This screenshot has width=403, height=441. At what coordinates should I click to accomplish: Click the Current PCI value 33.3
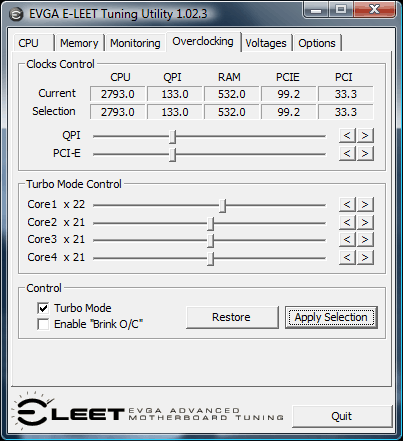pos(346,94)
